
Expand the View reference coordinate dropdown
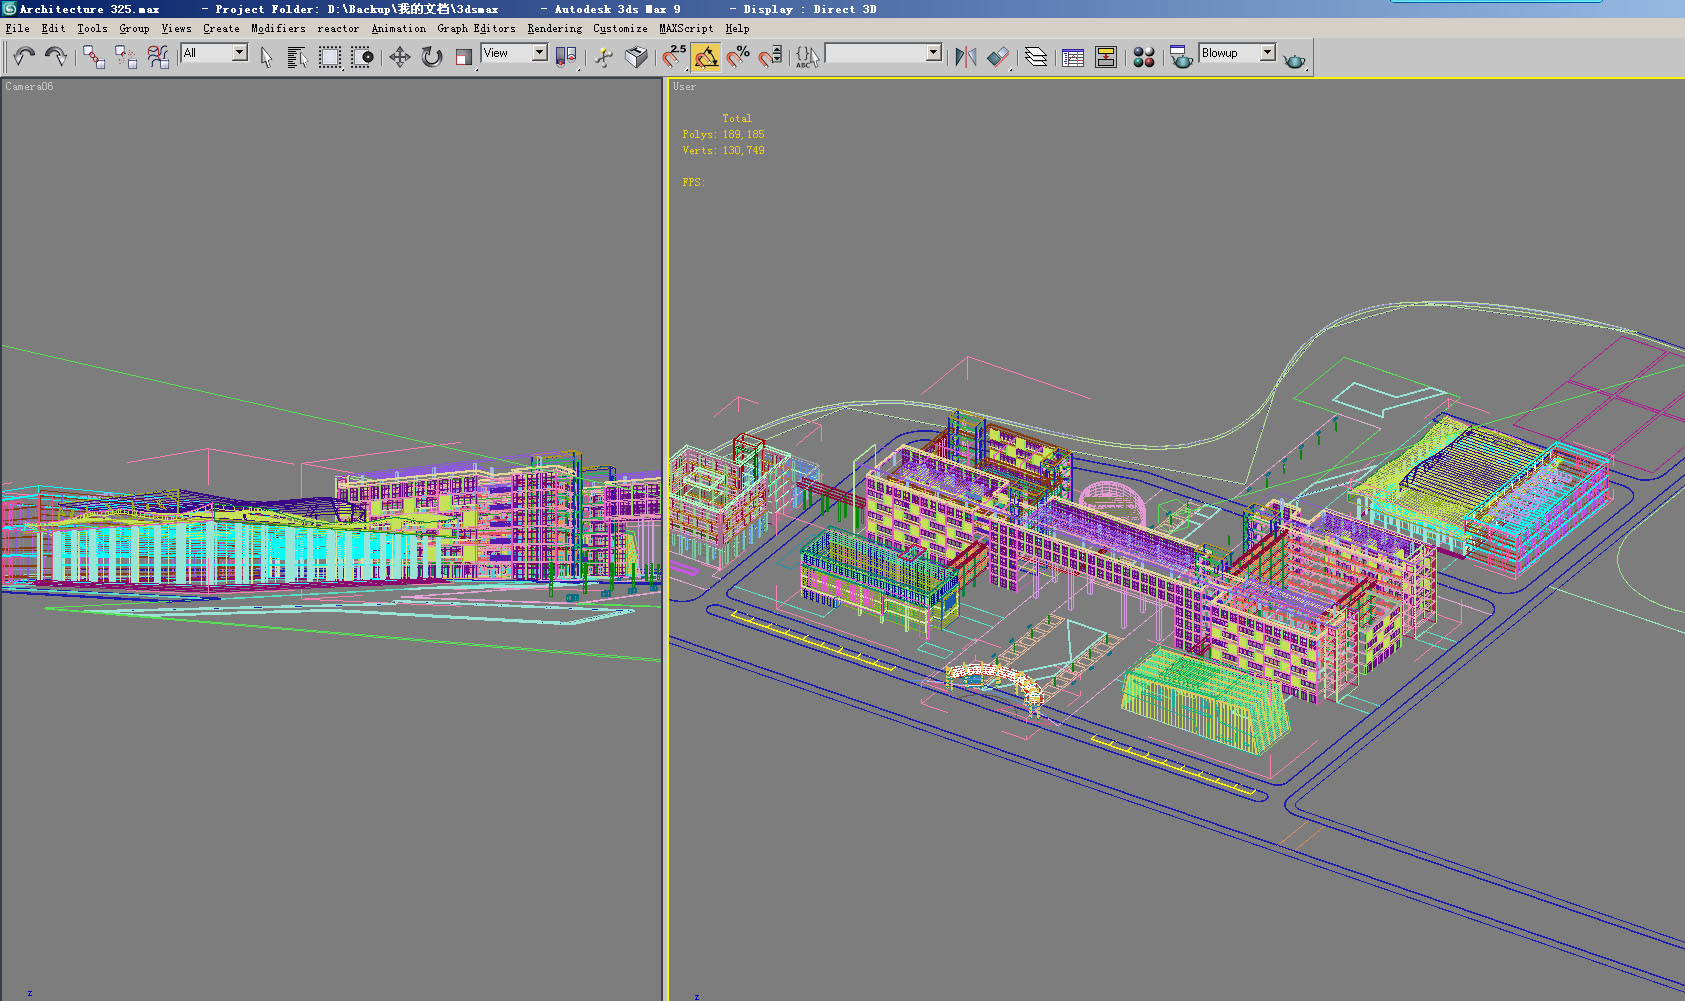pyautogui.click(x=539, y=53)
